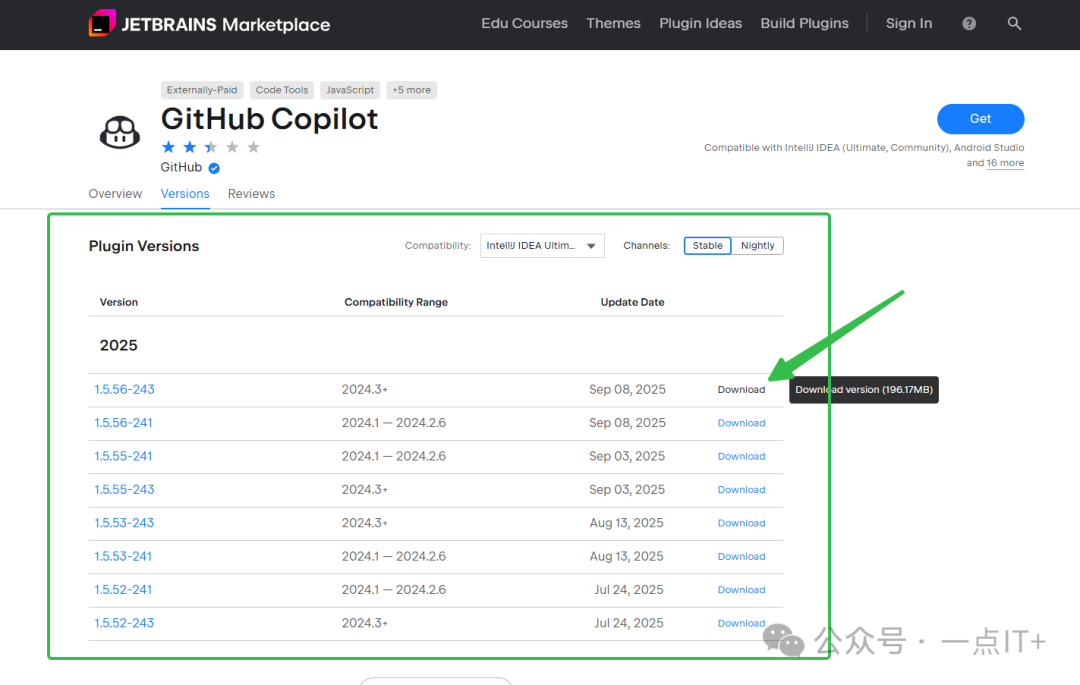This screenshot has height=685, width=1080.
Task: Open the search magnifier icon
Action: point(1014,23)
